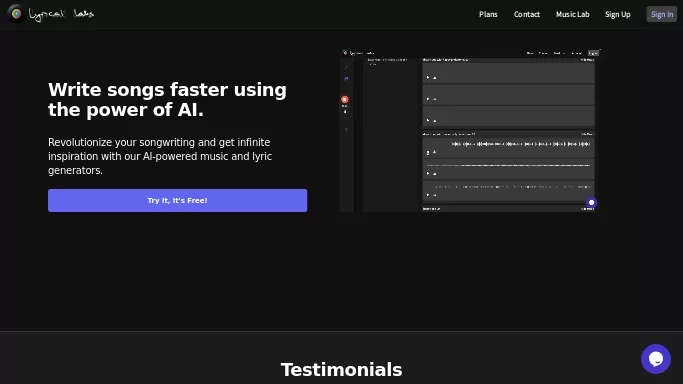The width and height of the screenshot is (683, 384).
Task: Click the Sign In button
Action: (x=661, y=14)
